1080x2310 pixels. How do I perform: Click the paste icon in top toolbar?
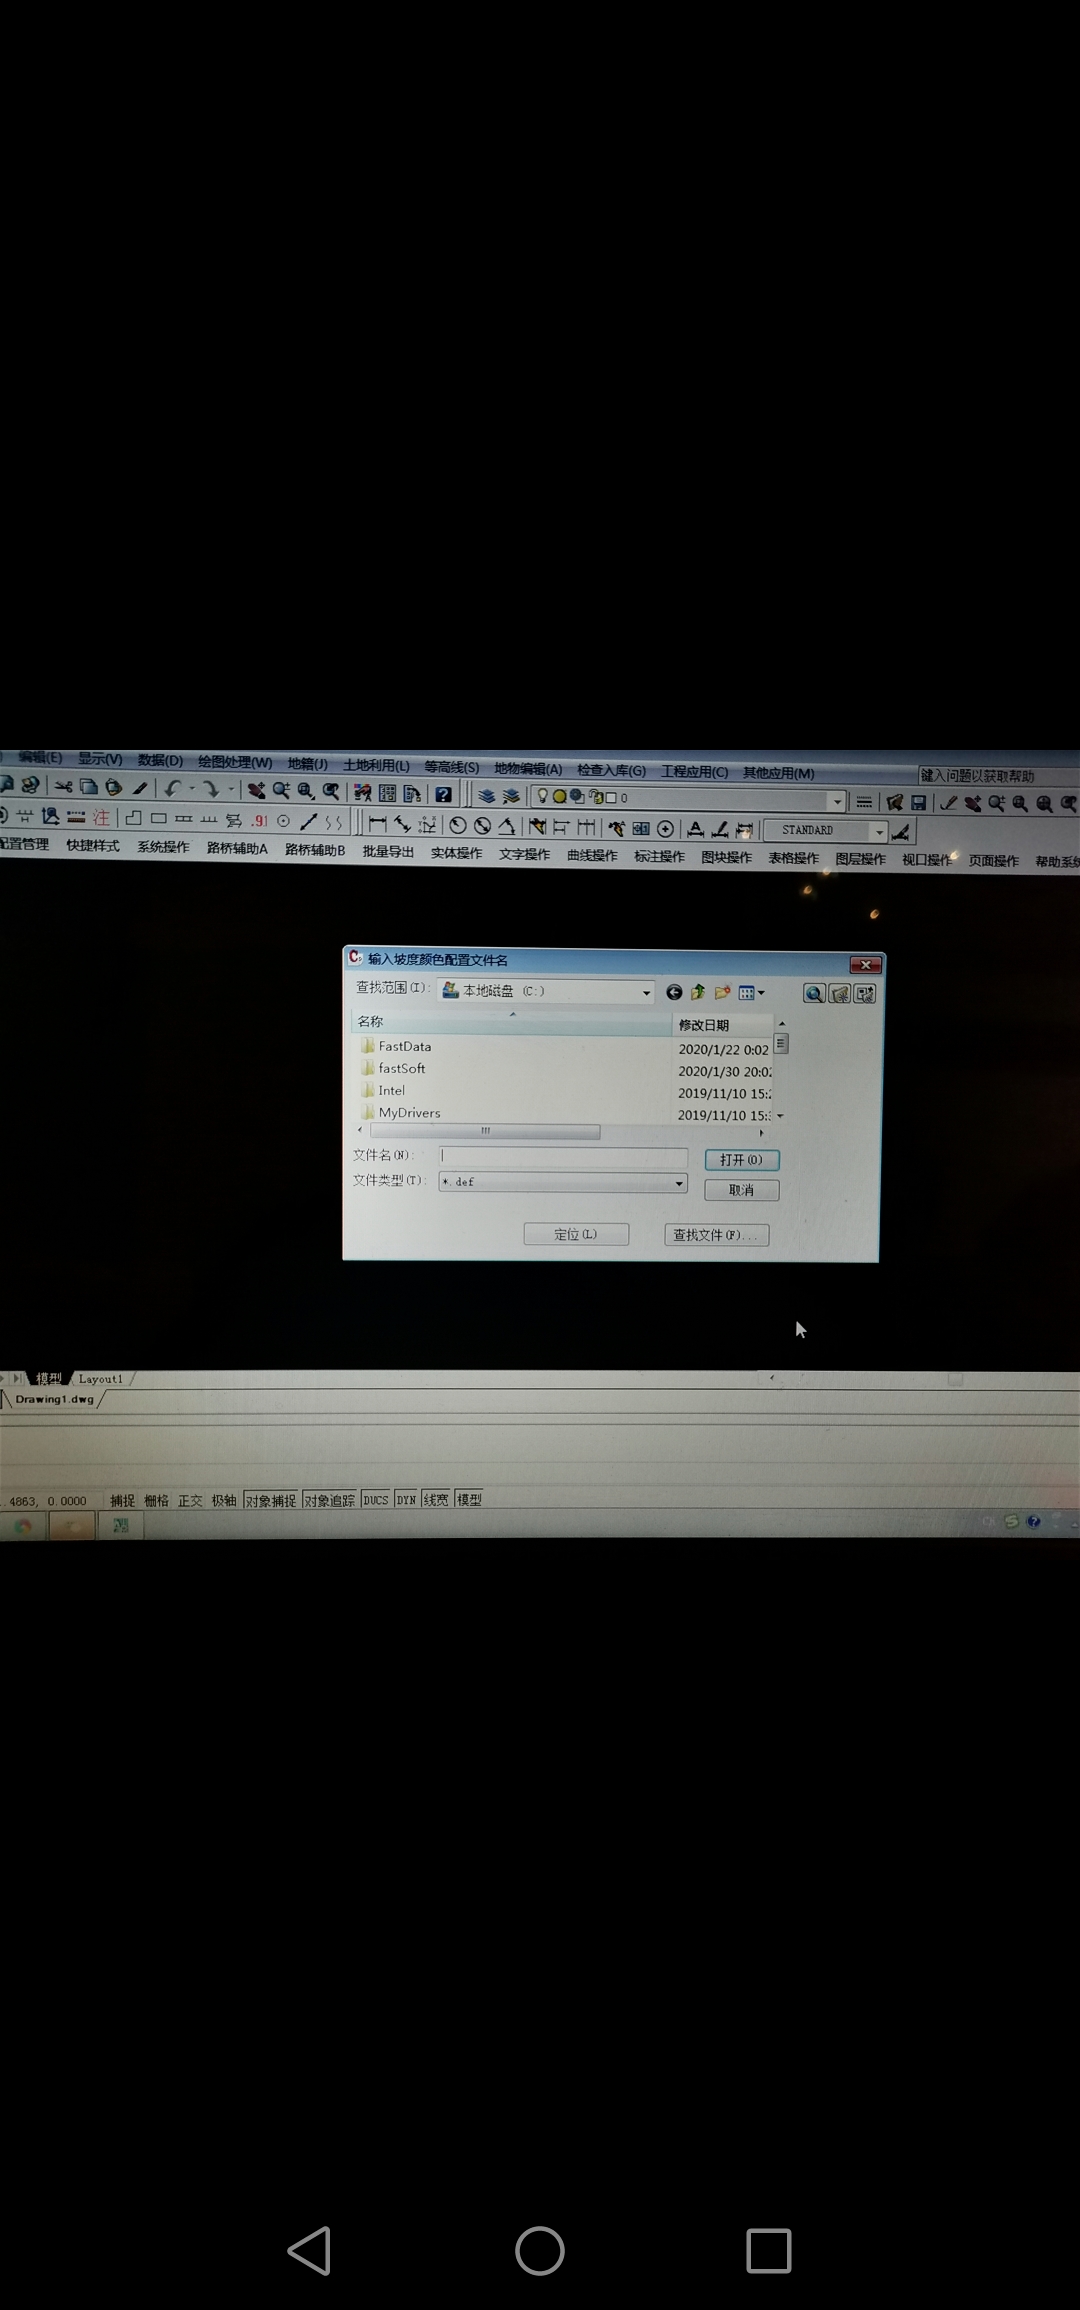114,788
